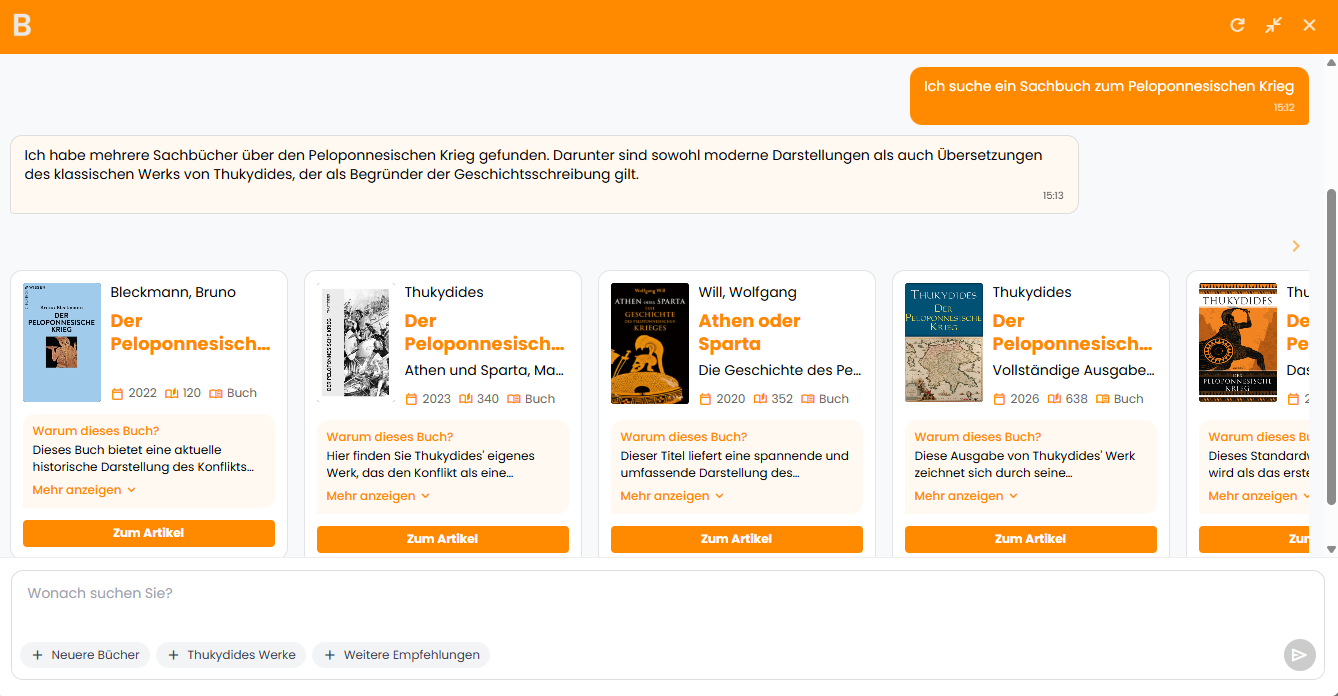Screen dimensions: 1338x696
Task: Click calendar icon next to 2022
Action: coord(117,393)
